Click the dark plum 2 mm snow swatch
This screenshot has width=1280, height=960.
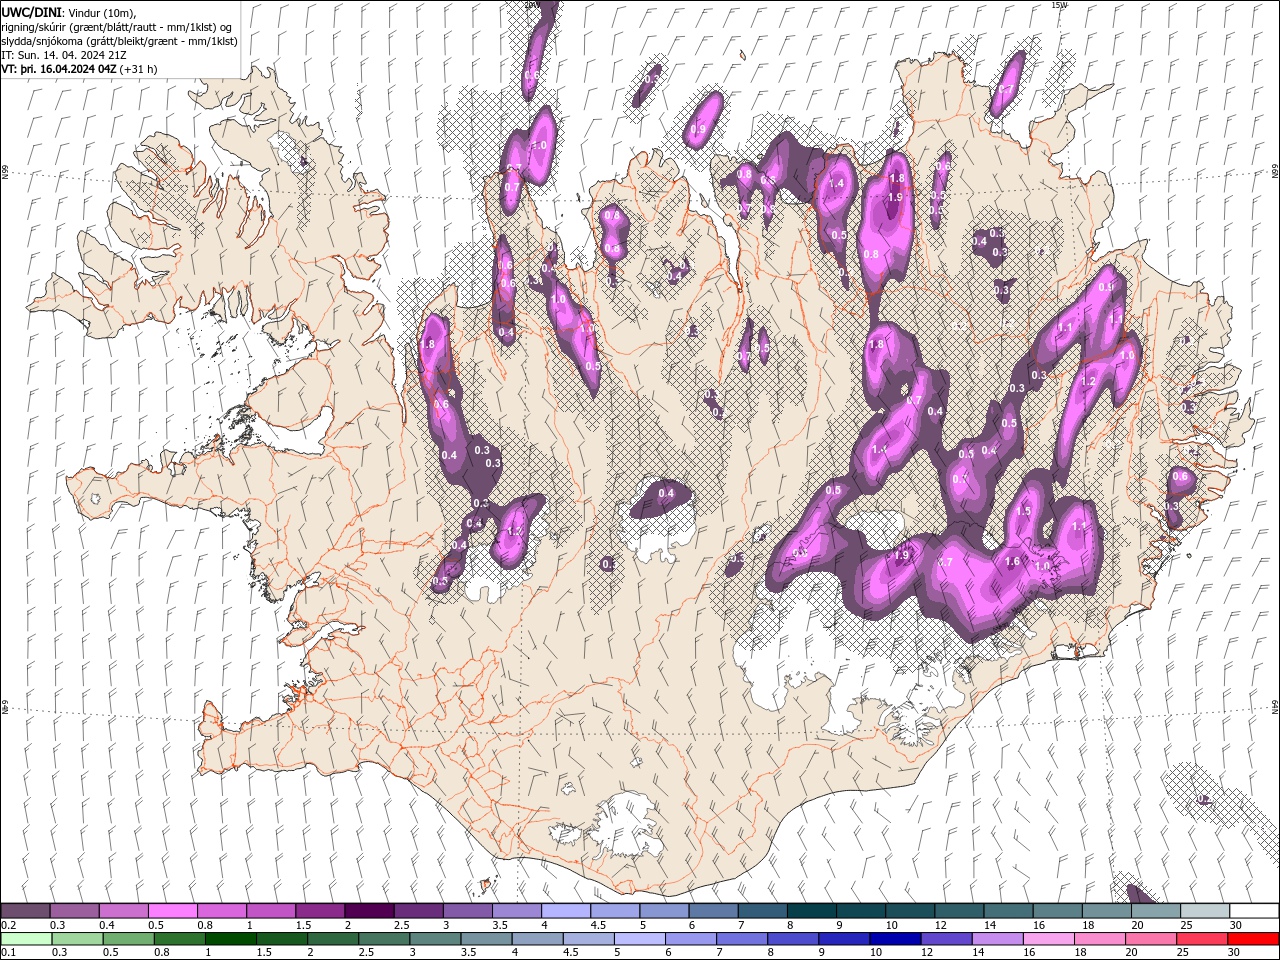369,911
